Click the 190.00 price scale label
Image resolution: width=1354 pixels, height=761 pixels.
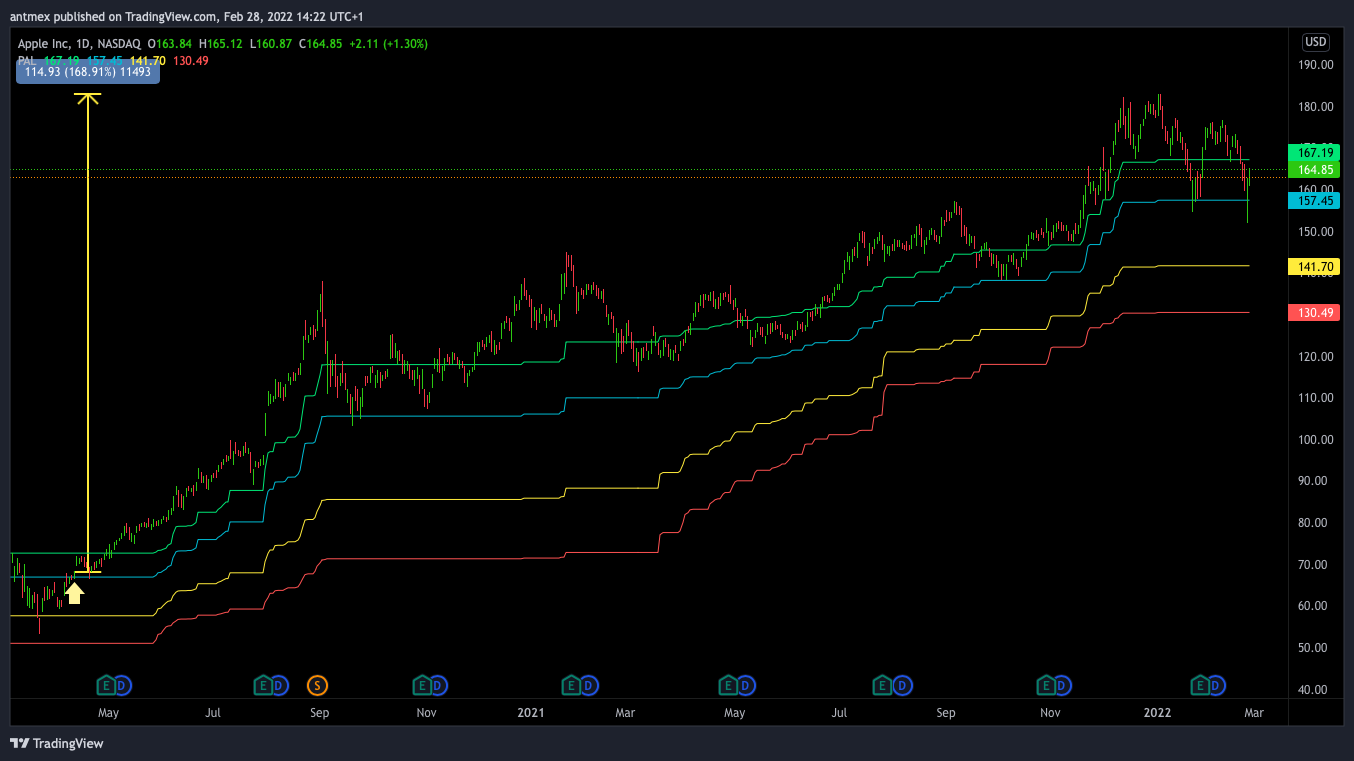click(x=1315, y=64)
